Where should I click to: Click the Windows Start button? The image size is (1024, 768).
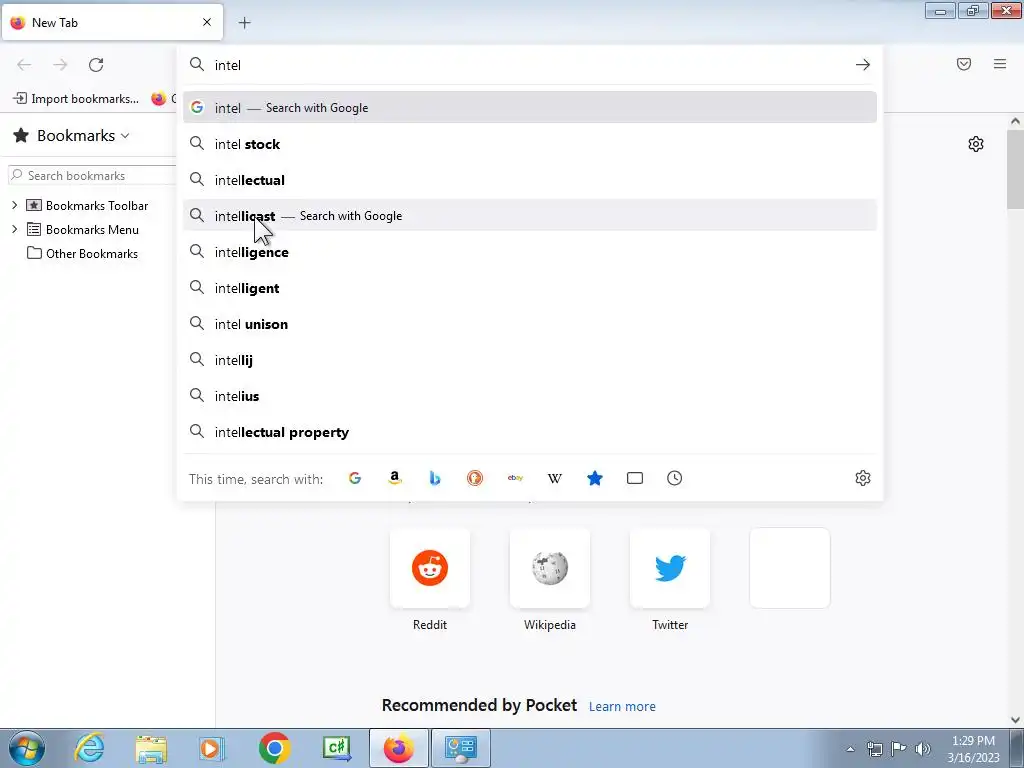[x=27, y=748]
